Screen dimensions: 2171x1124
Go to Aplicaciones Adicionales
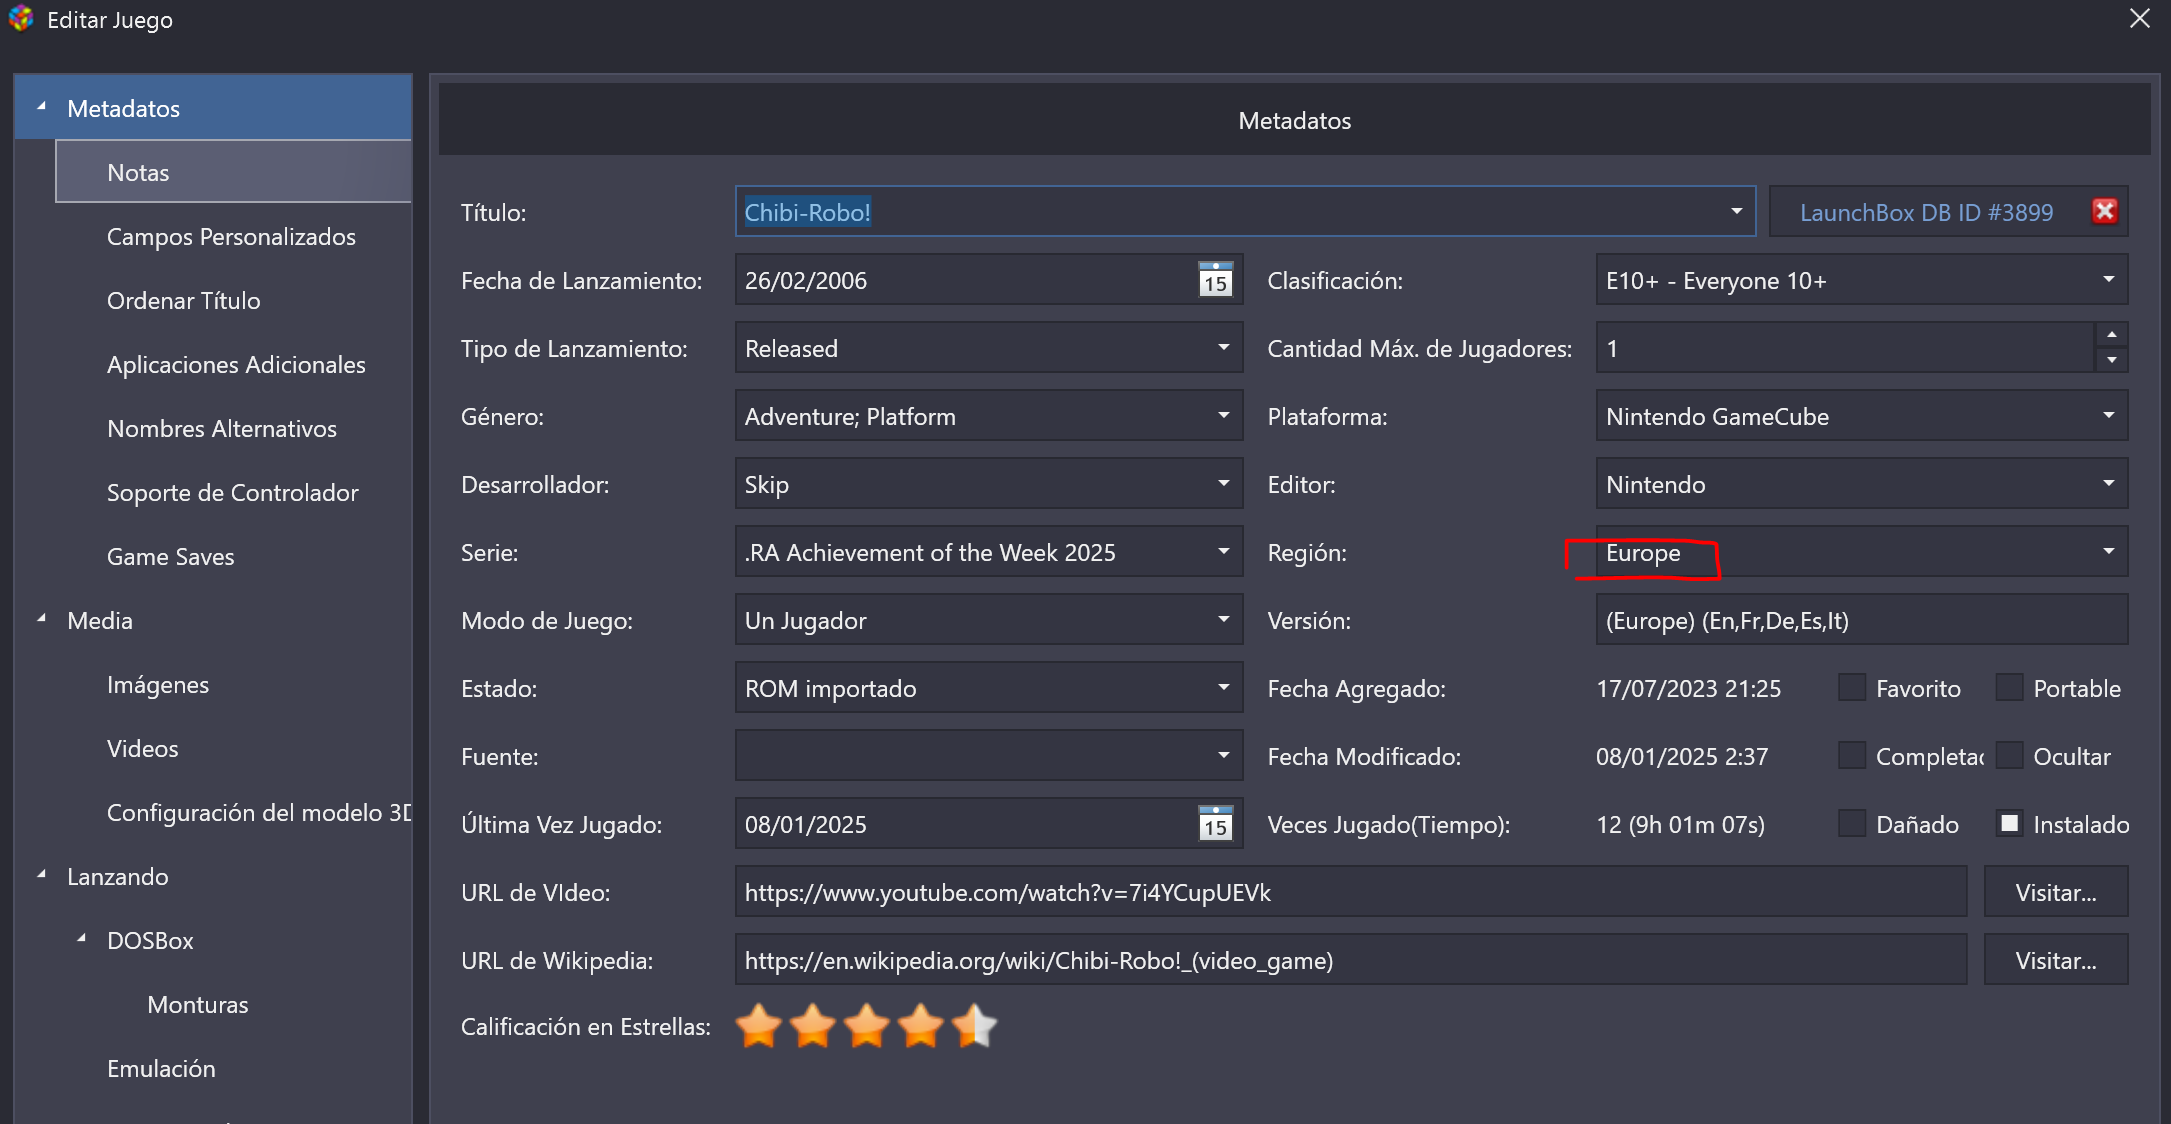pos(236,365)
